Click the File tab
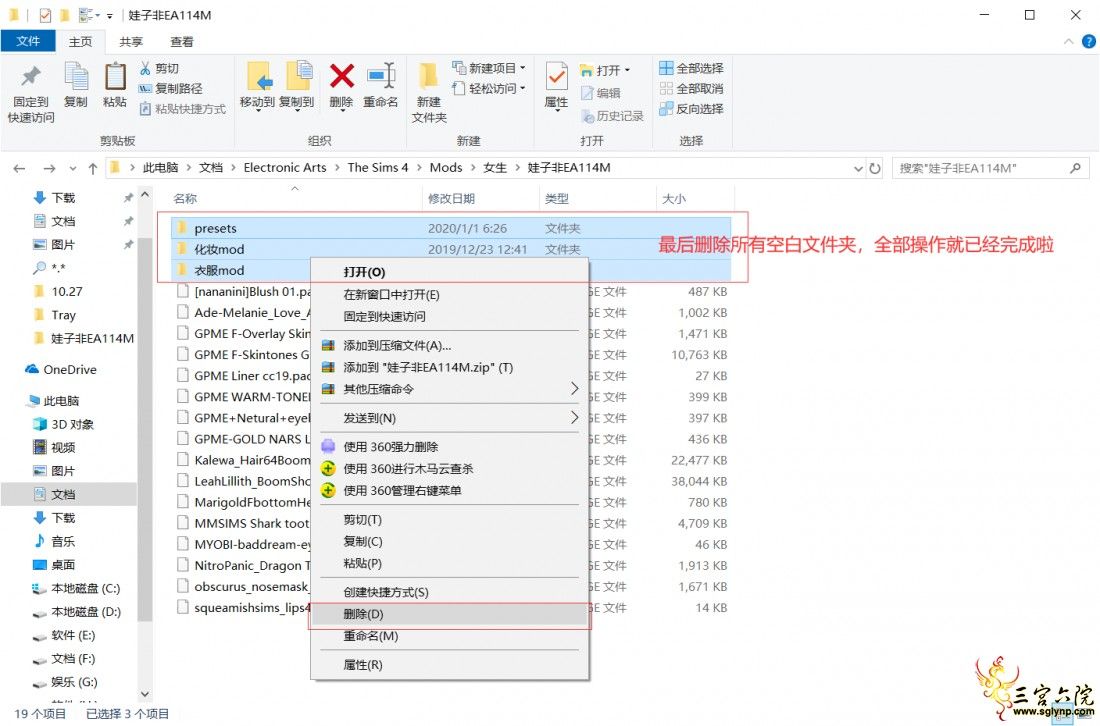Viewport: 1100px width, 726px height. [x=28, y=41]
